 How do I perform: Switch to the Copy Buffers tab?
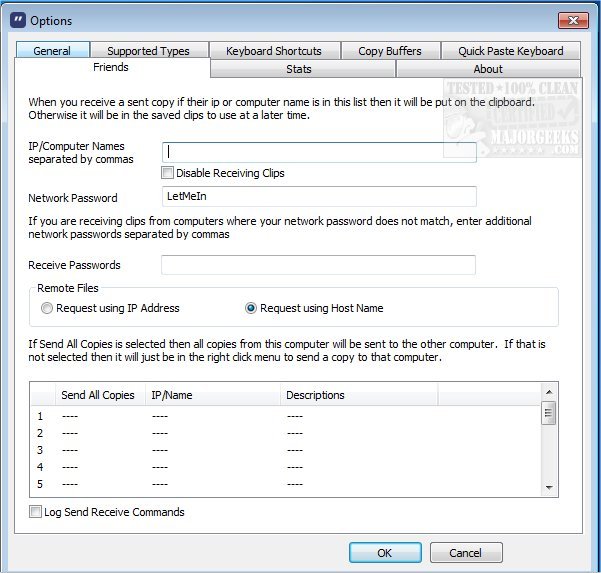[x=391, y=51]
